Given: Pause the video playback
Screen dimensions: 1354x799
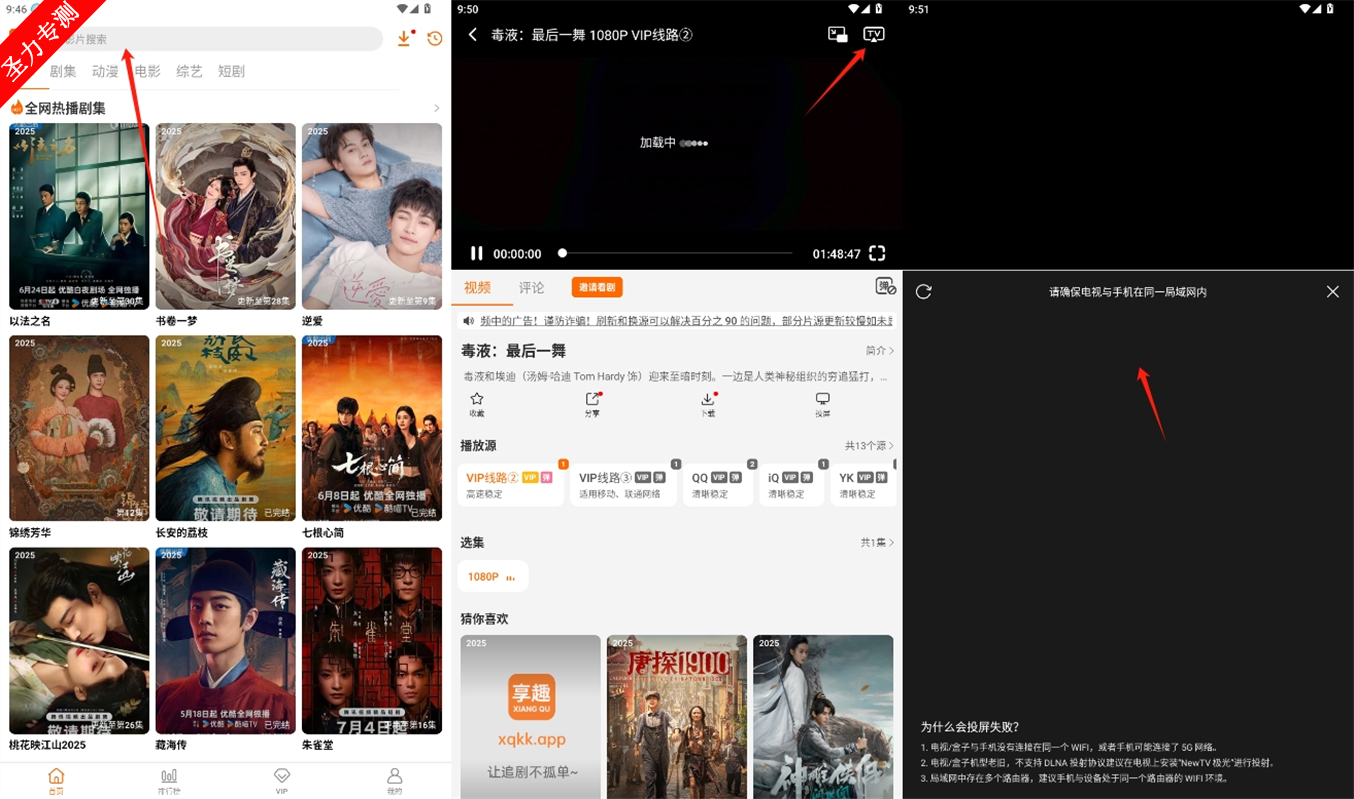Looking at the screenshot, I should [x=477, y=254].
